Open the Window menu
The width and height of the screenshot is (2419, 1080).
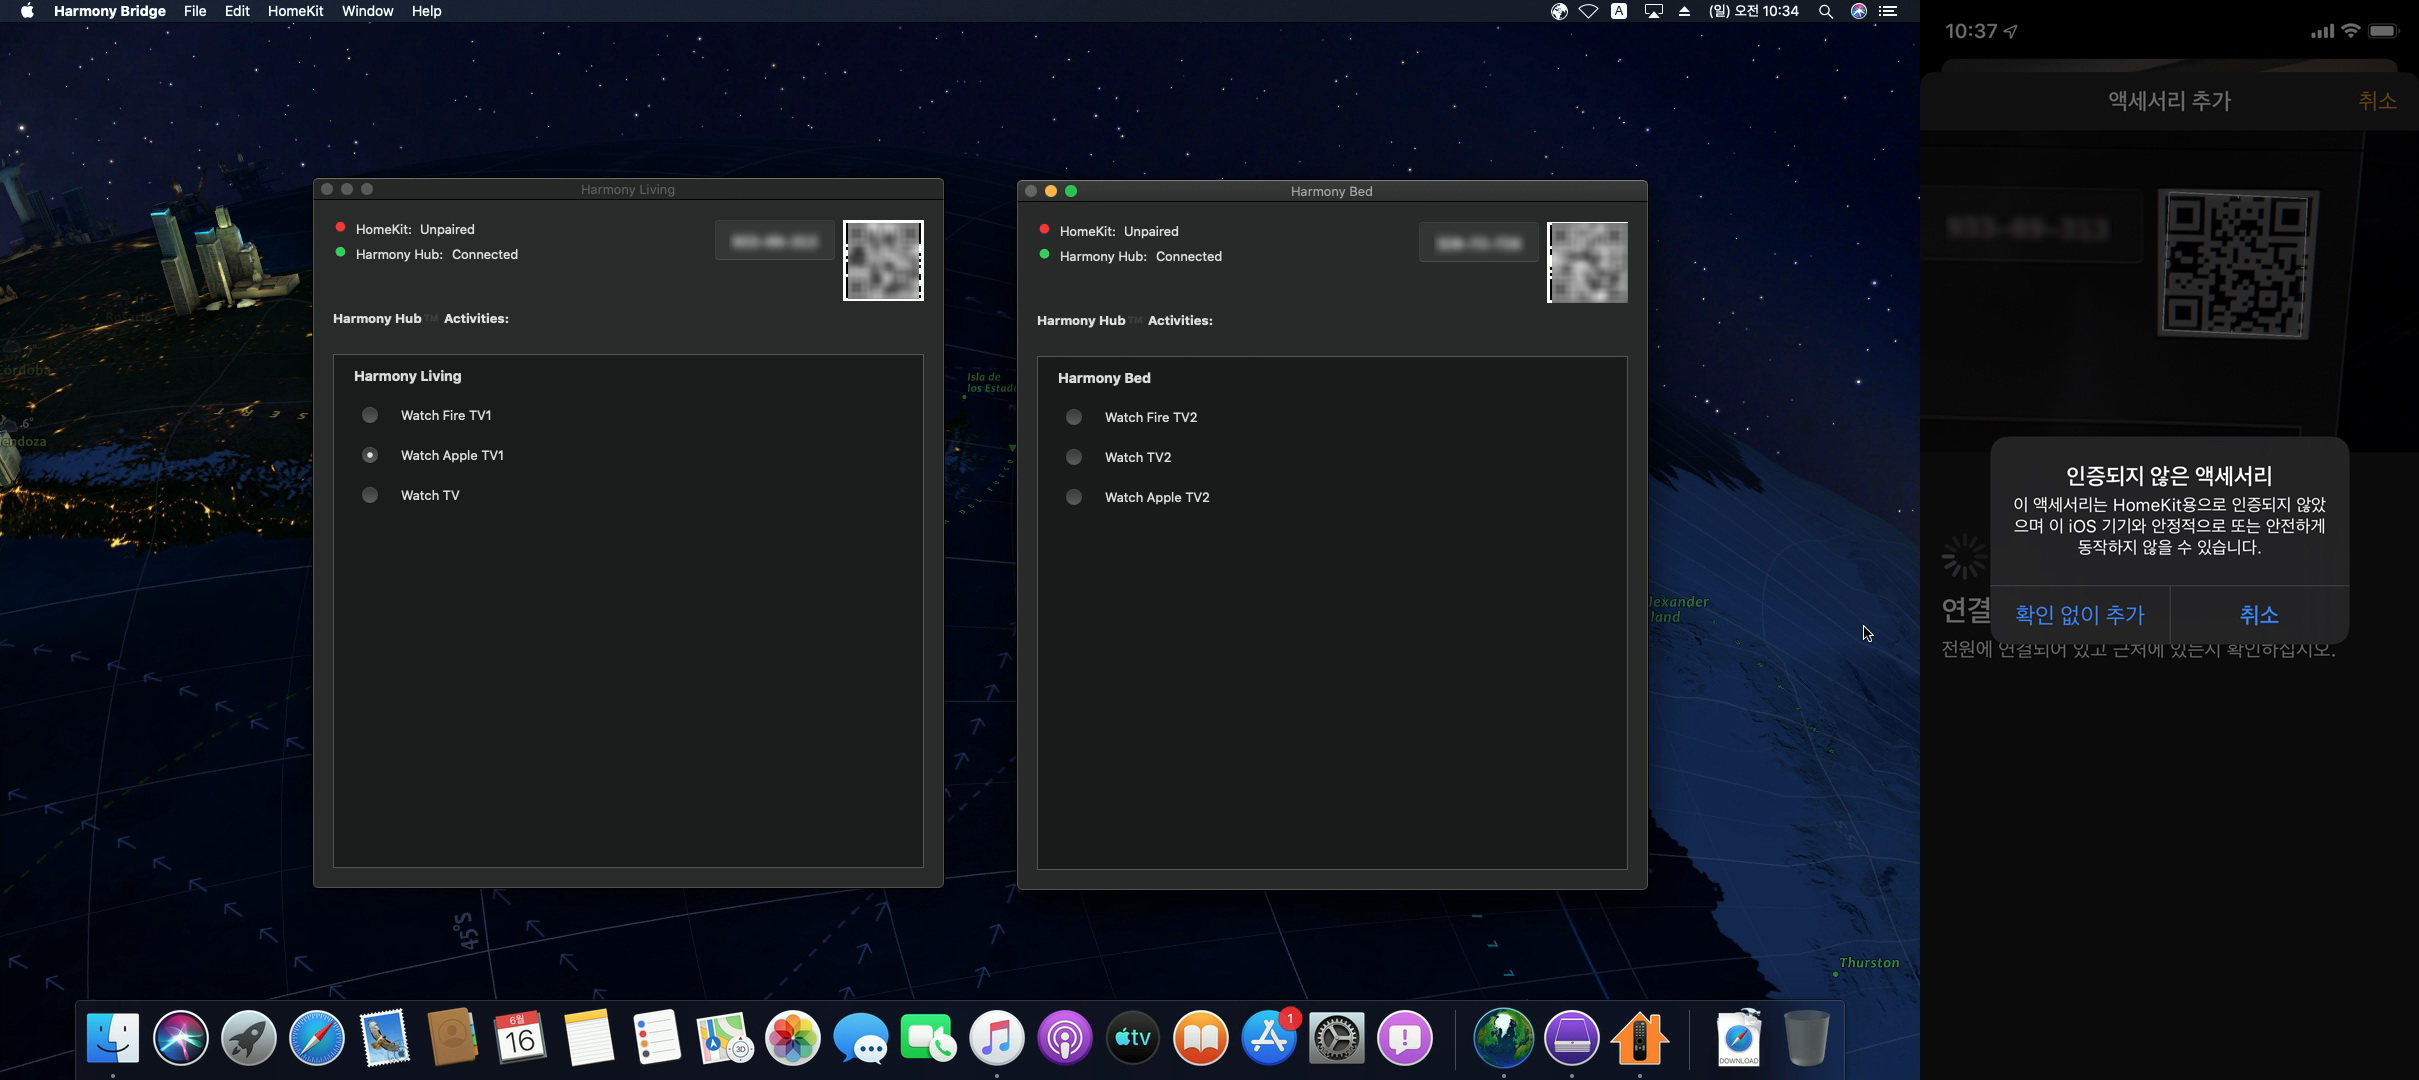367,11
